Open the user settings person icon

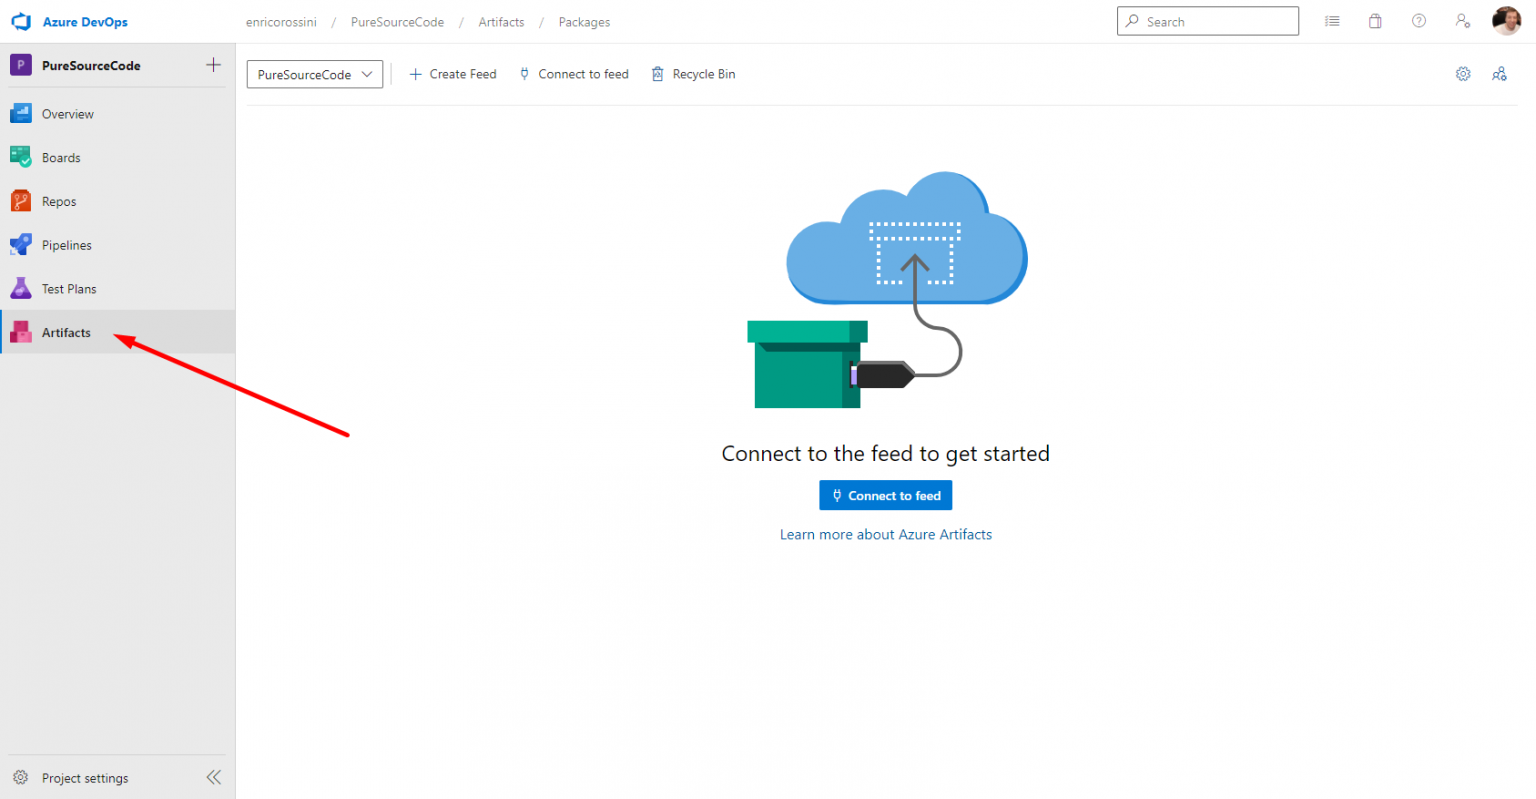click(1462, 20)
